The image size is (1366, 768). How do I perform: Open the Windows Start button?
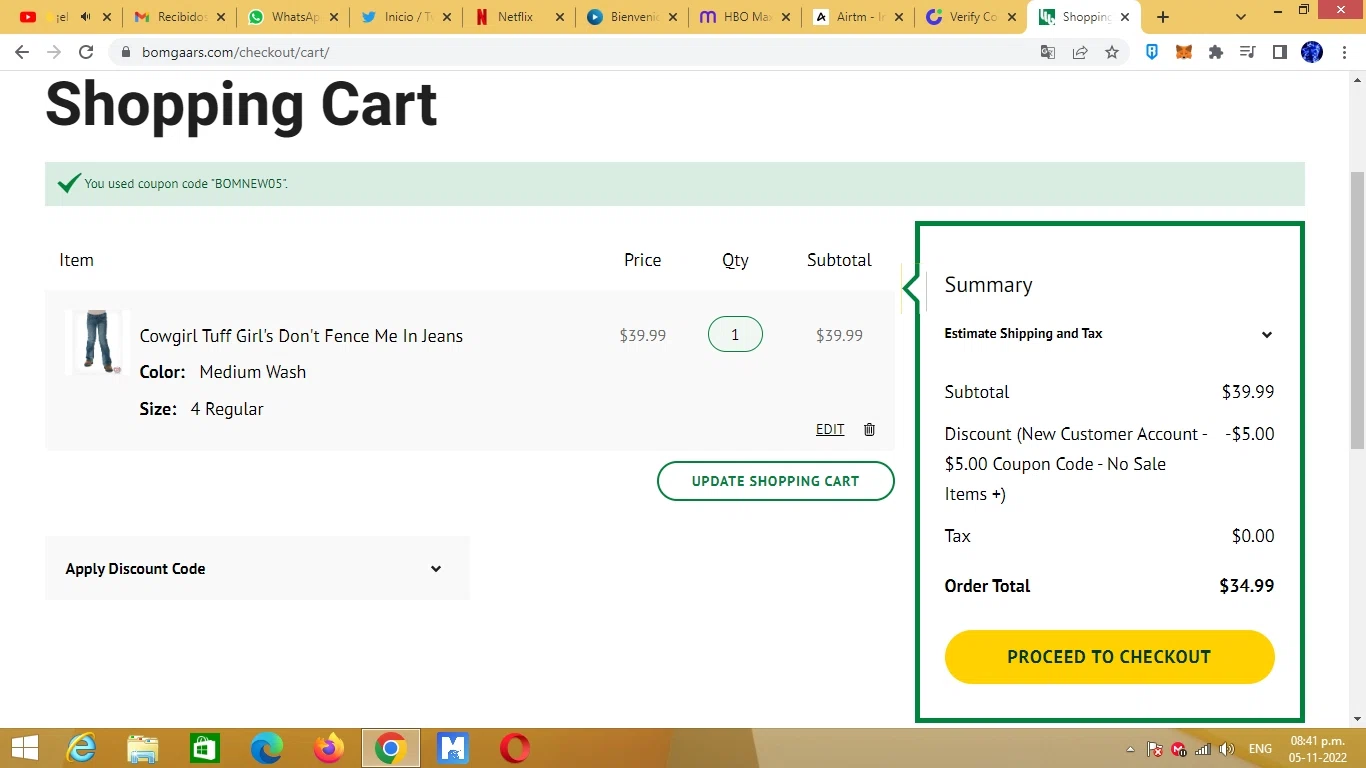[x=24, y=748]
